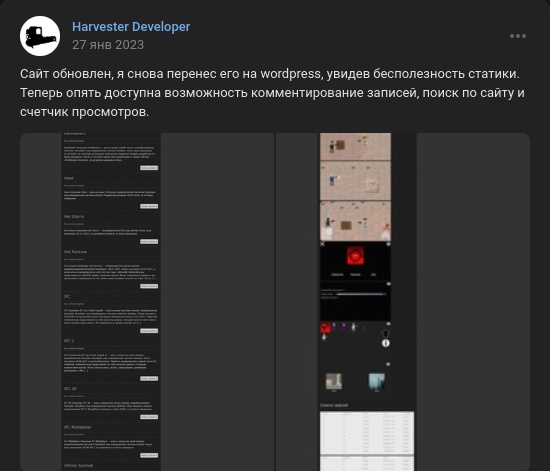Open the post options three-dots menu

point(518,36)
